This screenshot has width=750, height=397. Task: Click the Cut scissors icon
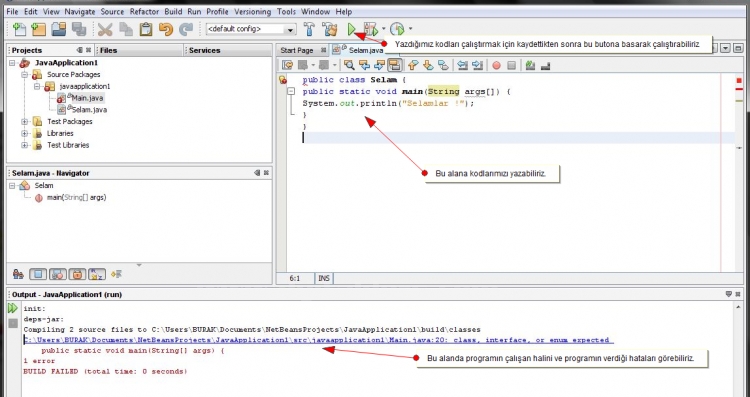pyautogui.click(x=105, y=30)
